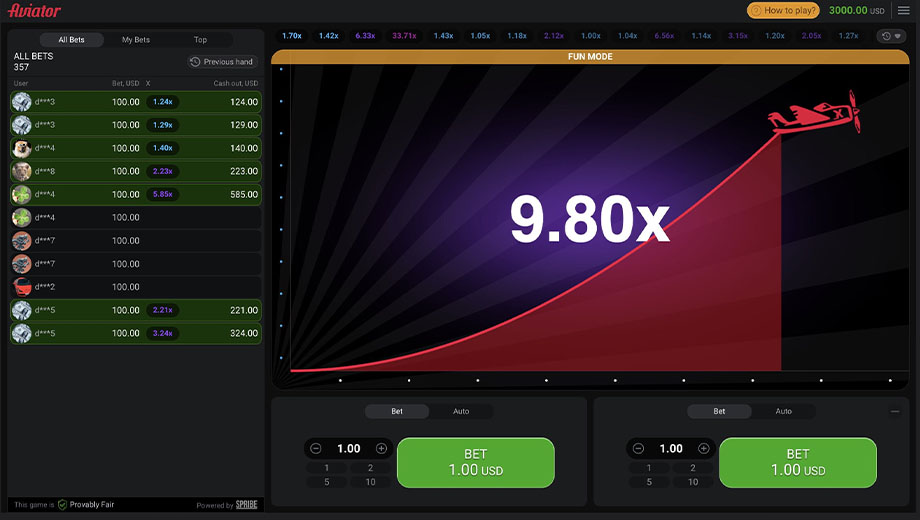Click the left bet amount field
The image size is (920, 520).
pyautogui.click(x=349, y=448)
